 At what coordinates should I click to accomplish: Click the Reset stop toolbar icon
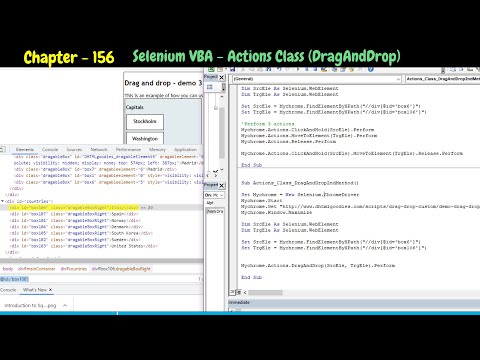pos(315,69)
